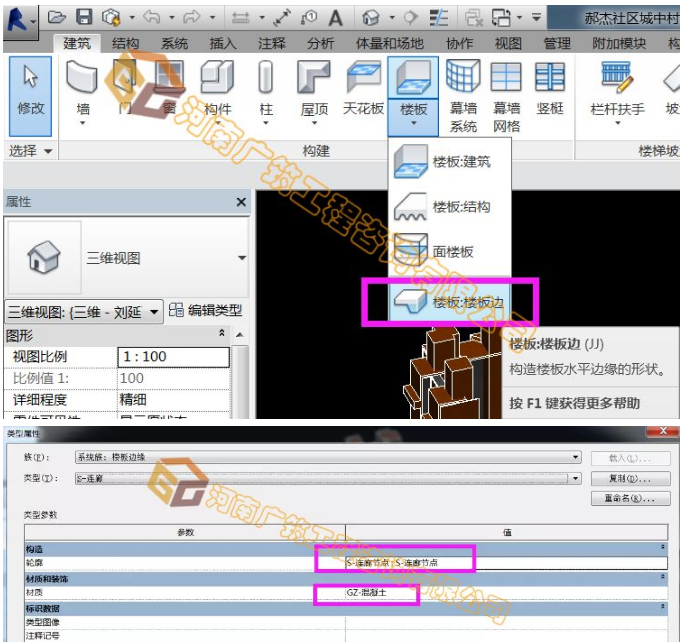Select the Roof tool
This screenshot has height=643, width=687.
click(x=314, y=90)
